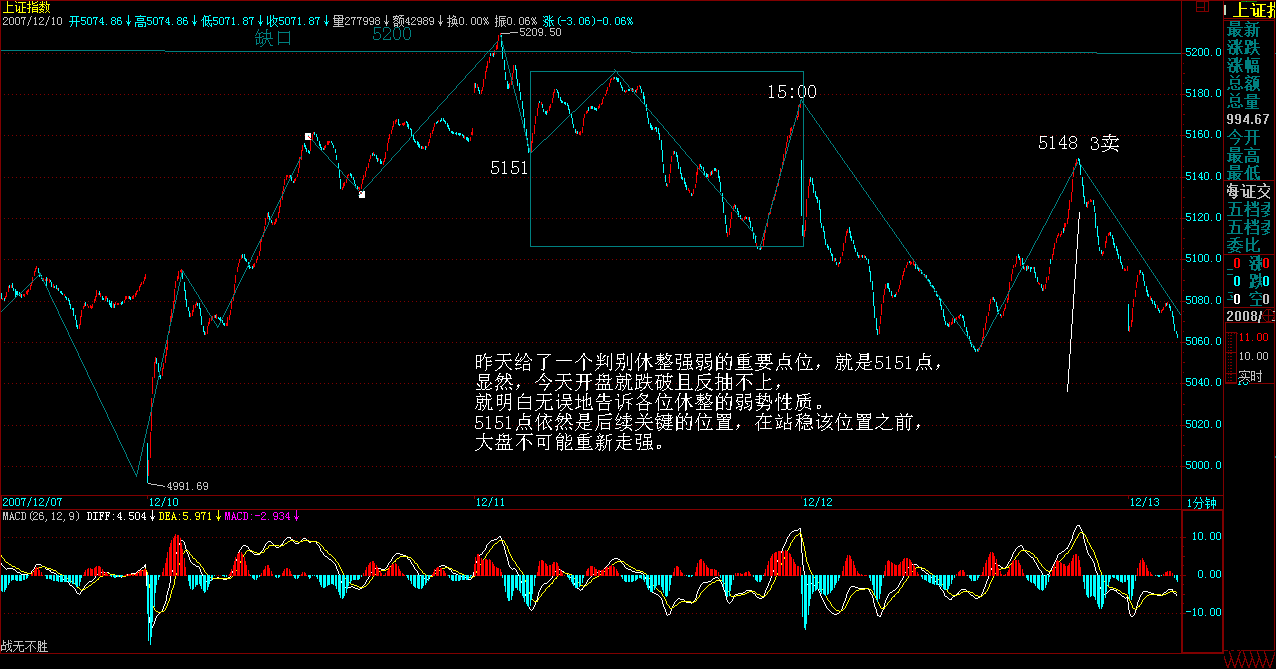Click the 上证指数 chart title

[26, 7]
